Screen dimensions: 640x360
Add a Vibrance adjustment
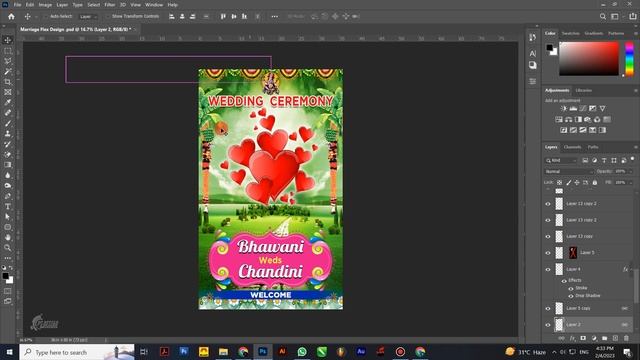[602, 108]
